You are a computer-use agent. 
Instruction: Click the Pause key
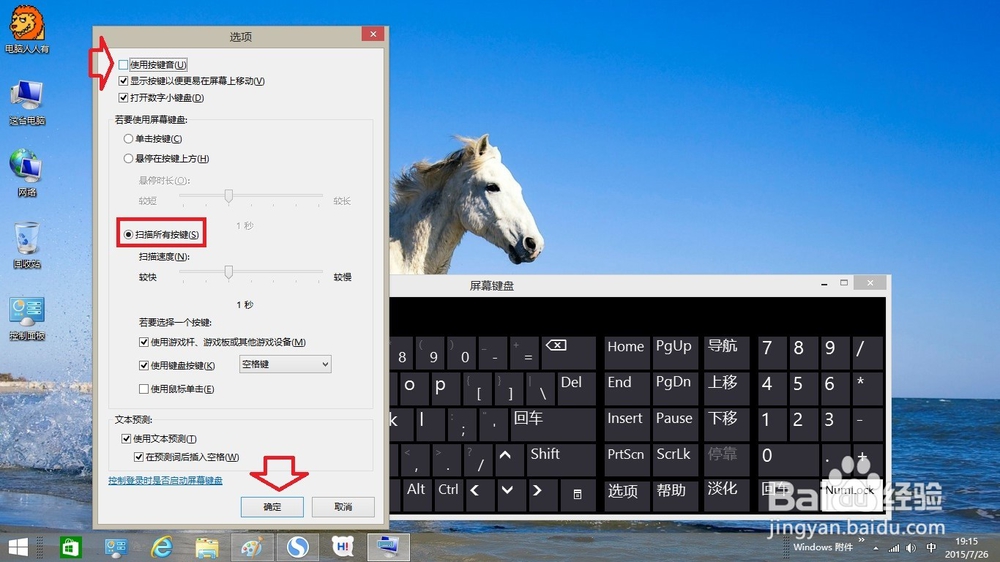tap(675, 425)
